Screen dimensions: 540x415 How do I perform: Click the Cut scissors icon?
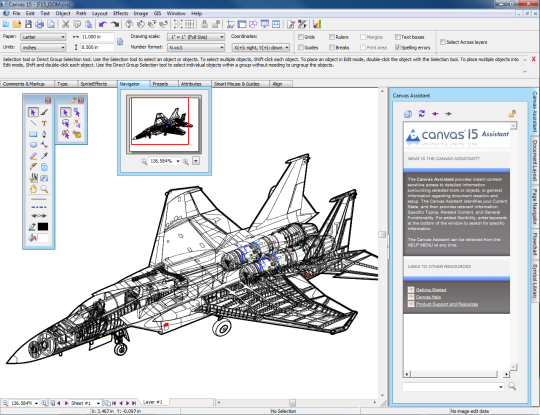pos(65,24)
